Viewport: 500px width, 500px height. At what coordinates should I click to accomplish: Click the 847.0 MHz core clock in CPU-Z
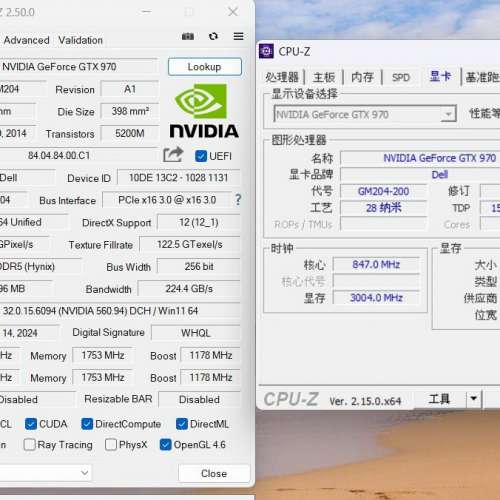click(376, 265)
